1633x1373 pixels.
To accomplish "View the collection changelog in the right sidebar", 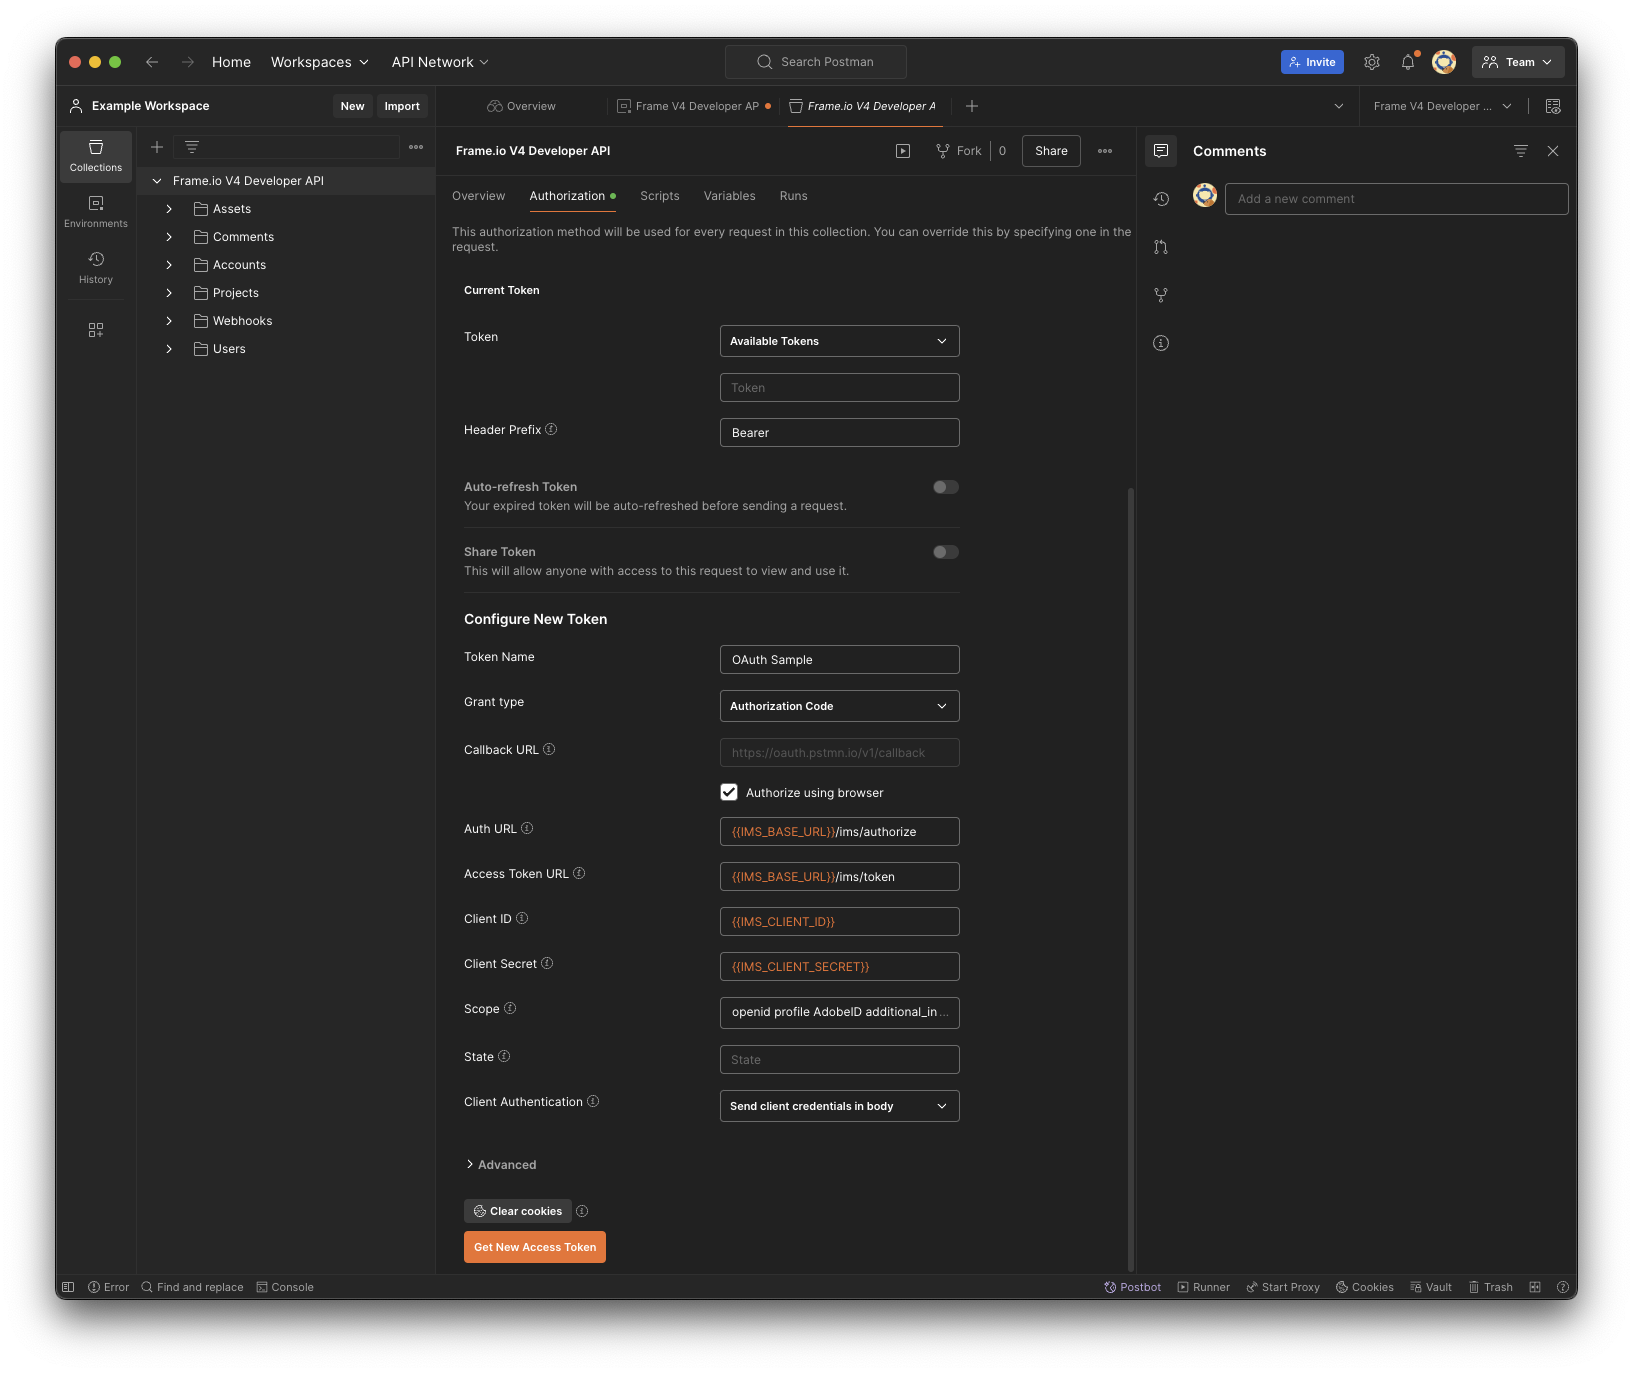I will coord(1161,199).
